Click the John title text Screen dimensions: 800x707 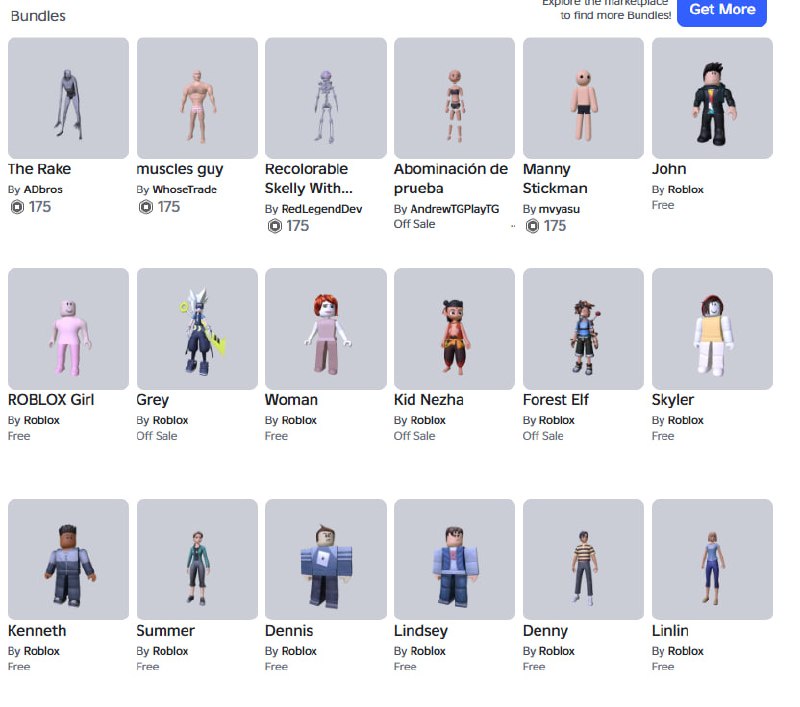point(669,169)
